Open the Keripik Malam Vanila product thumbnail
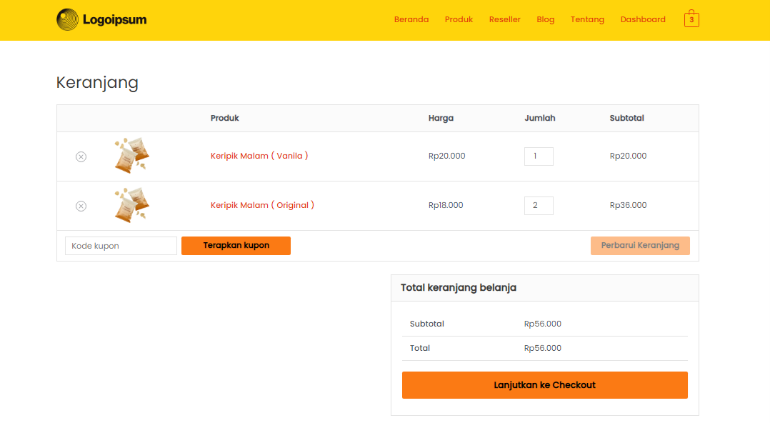The height and width of the screenshot is (423, 770). (x=131, y=154)
